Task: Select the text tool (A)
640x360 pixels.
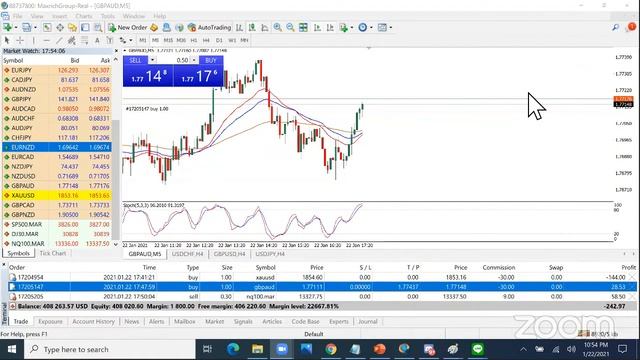Action: click(x=97, y=40)
